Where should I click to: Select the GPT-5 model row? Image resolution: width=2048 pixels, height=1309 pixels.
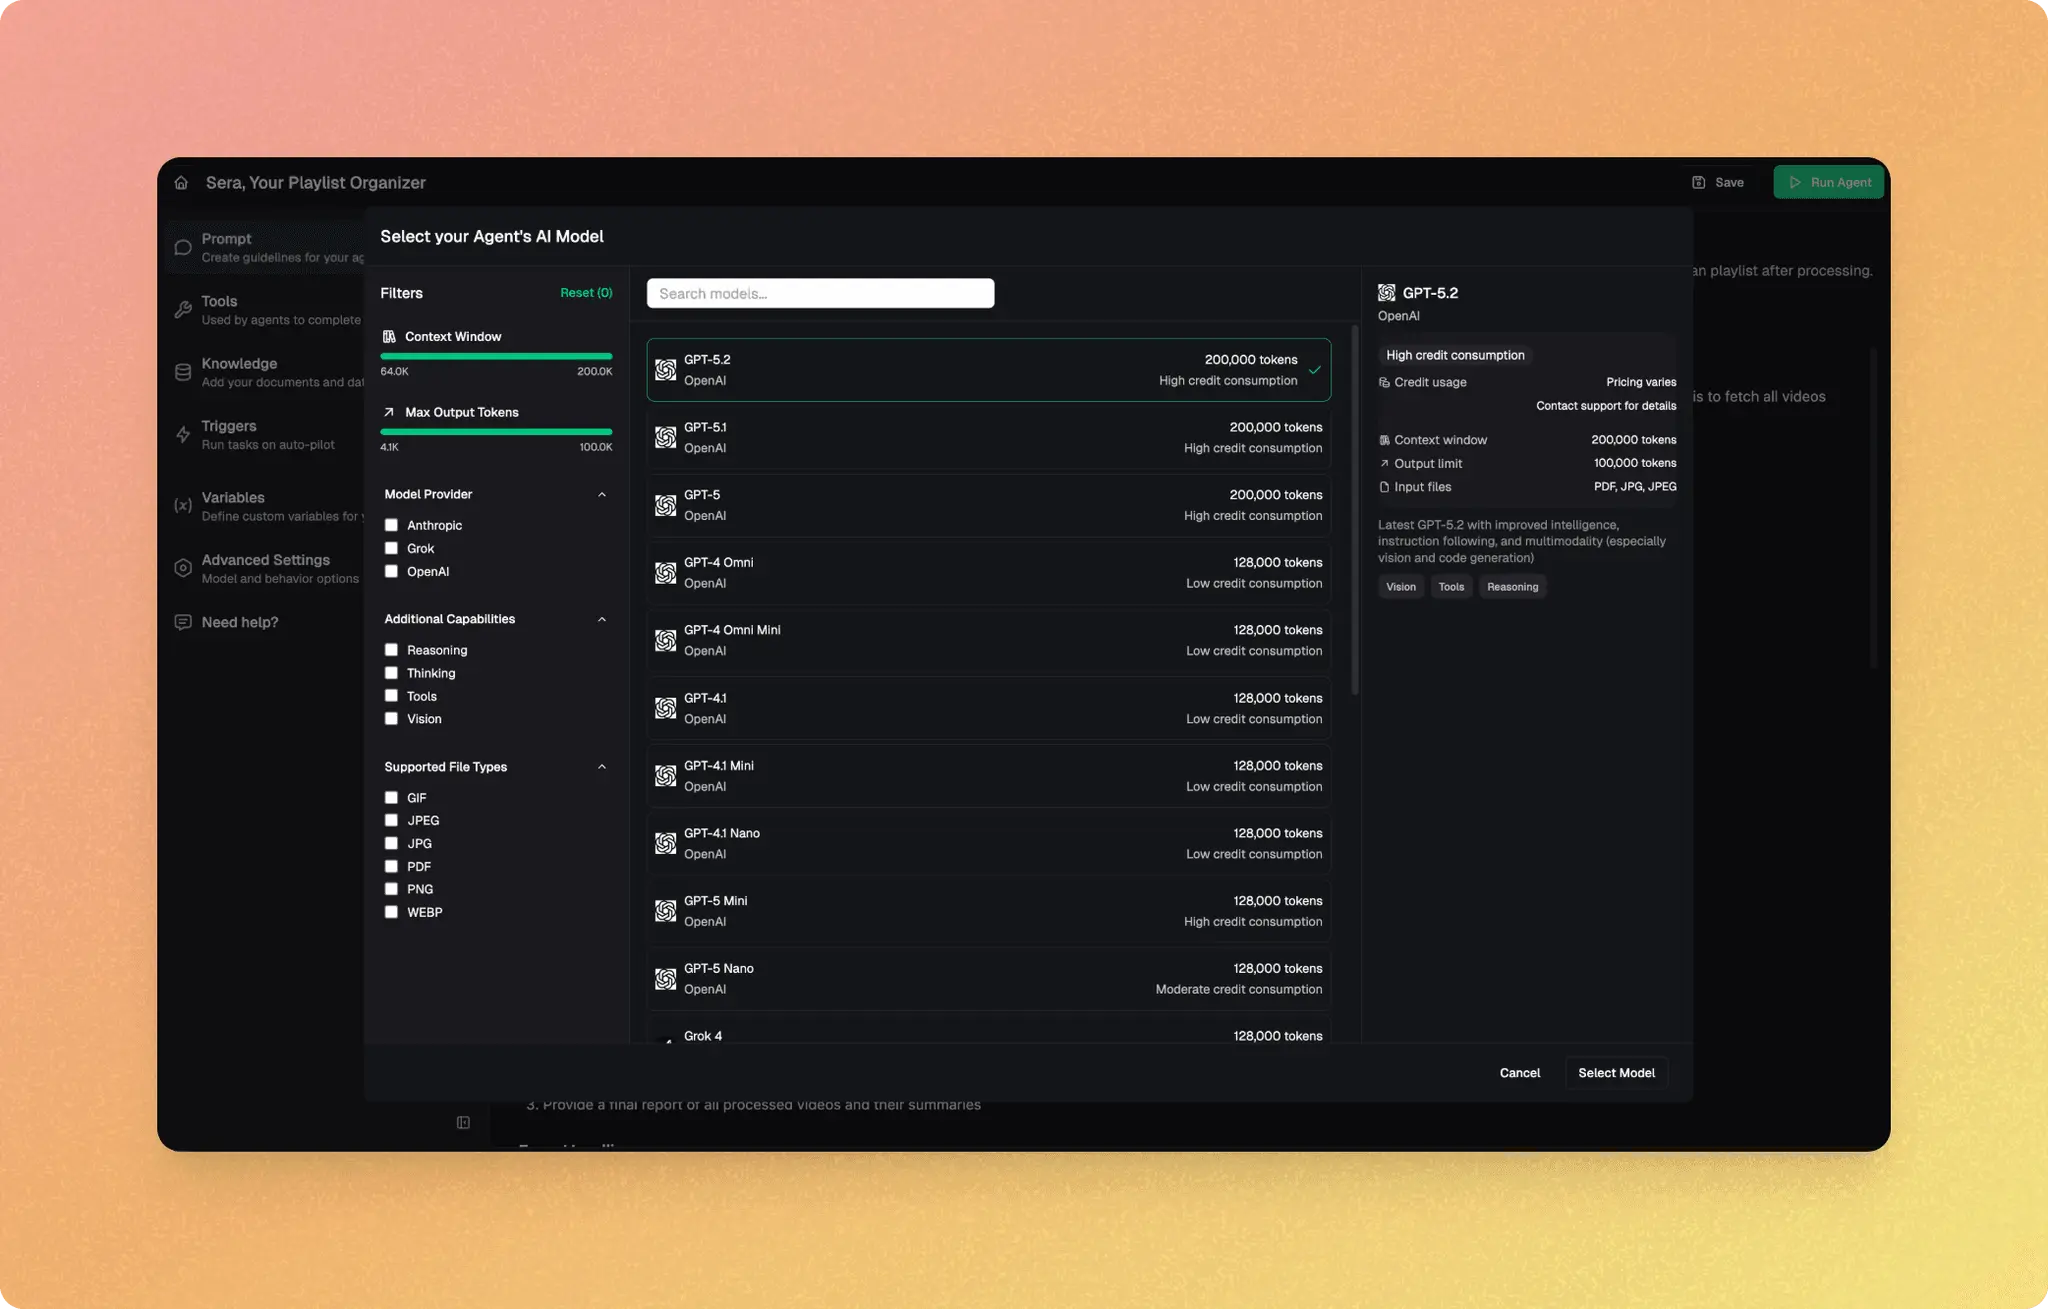coord(988,505)
